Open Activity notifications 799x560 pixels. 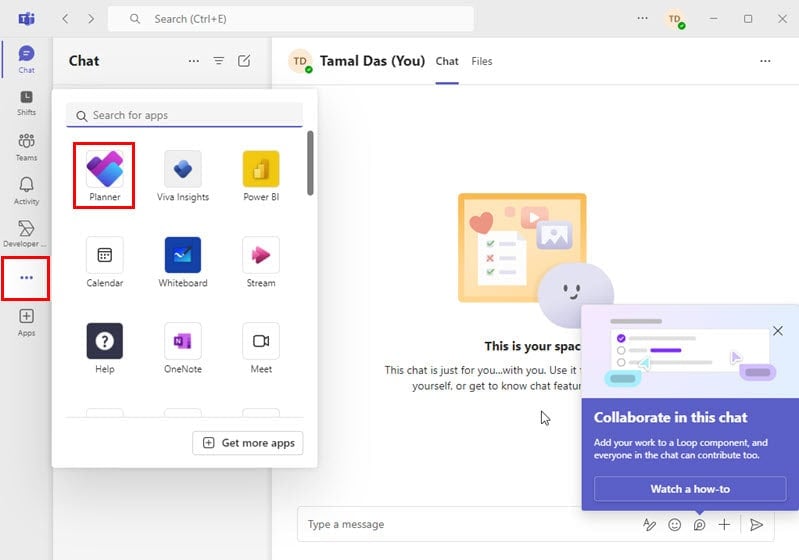(26, 191)
